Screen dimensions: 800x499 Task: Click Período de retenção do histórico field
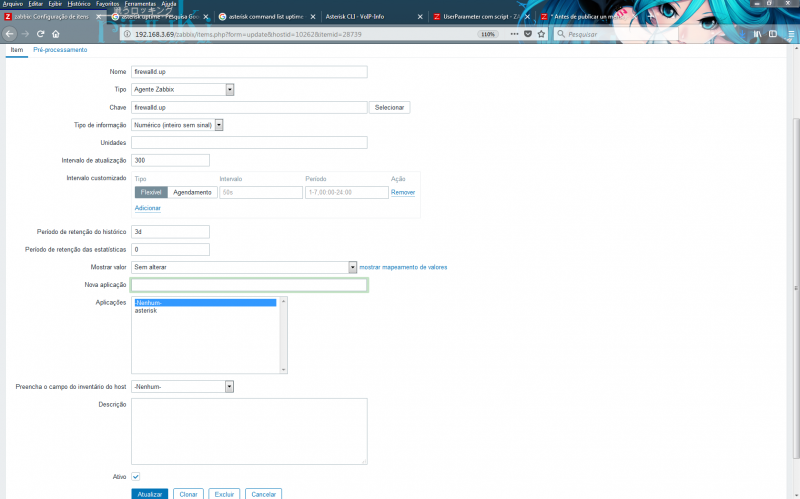coord(170,232)
